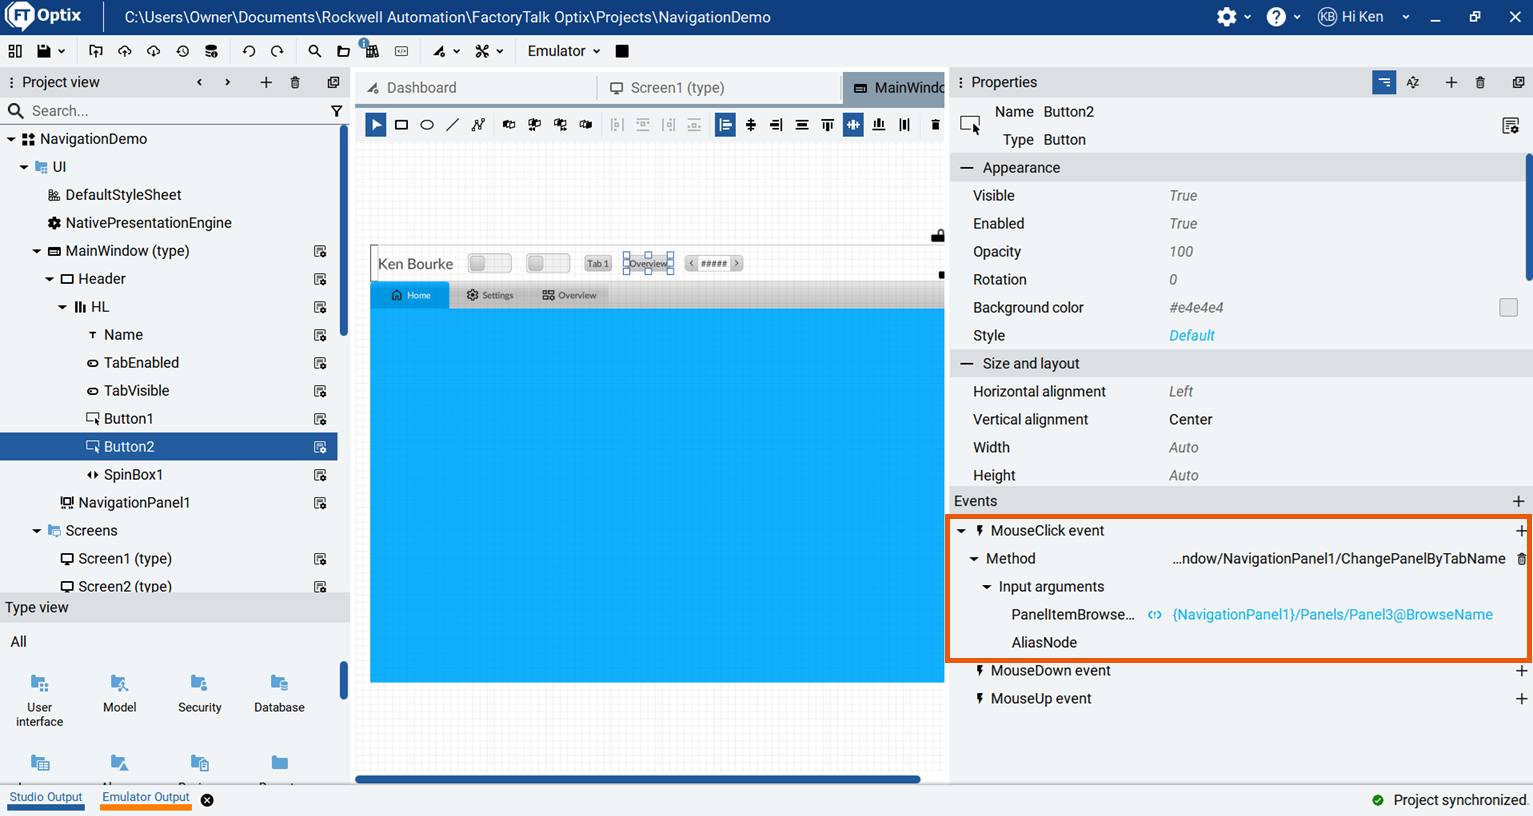The width and height of the screenshot is (1533, 816).
Task: Click the object settings icon right of Name Button2
Action: (1510, 125)
